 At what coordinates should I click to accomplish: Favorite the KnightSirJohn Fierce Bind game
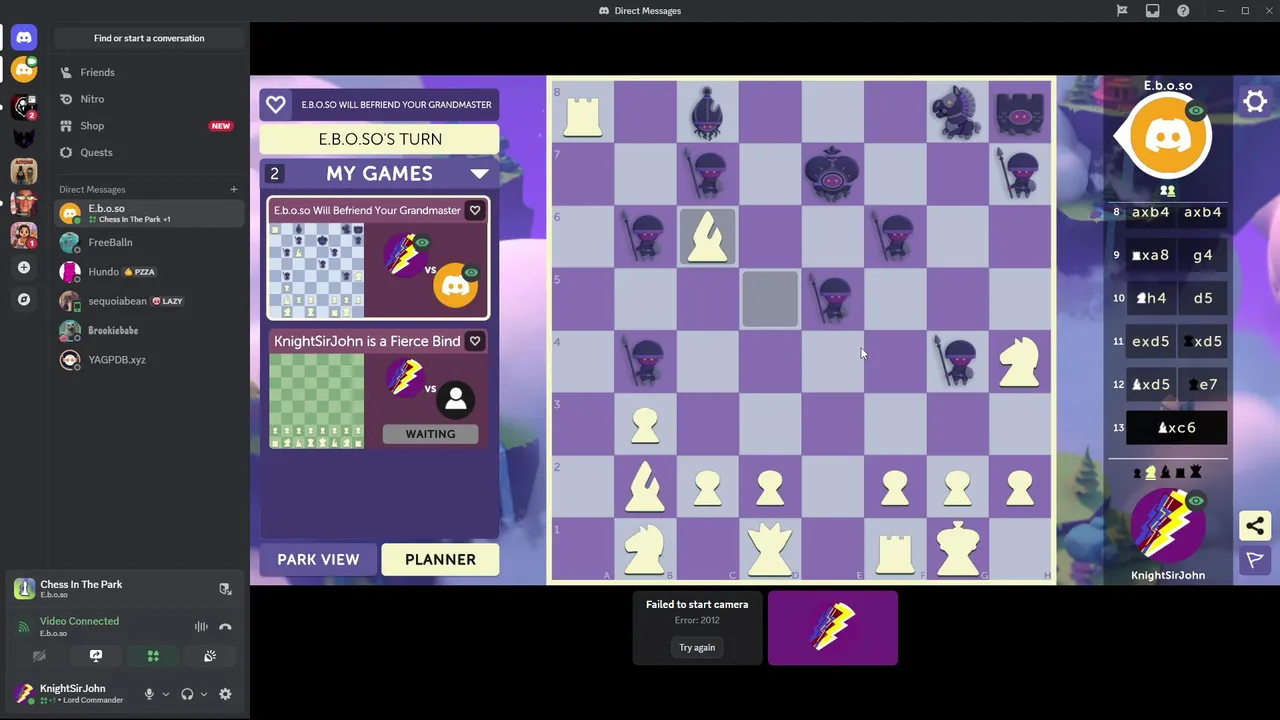(475, 341)
